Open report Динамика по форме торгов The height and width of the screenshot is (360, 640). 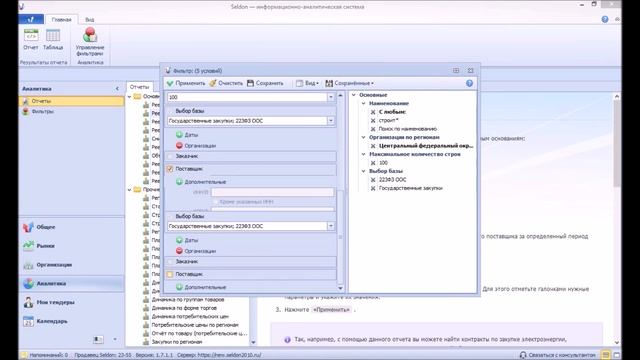(x=184, y=308)
